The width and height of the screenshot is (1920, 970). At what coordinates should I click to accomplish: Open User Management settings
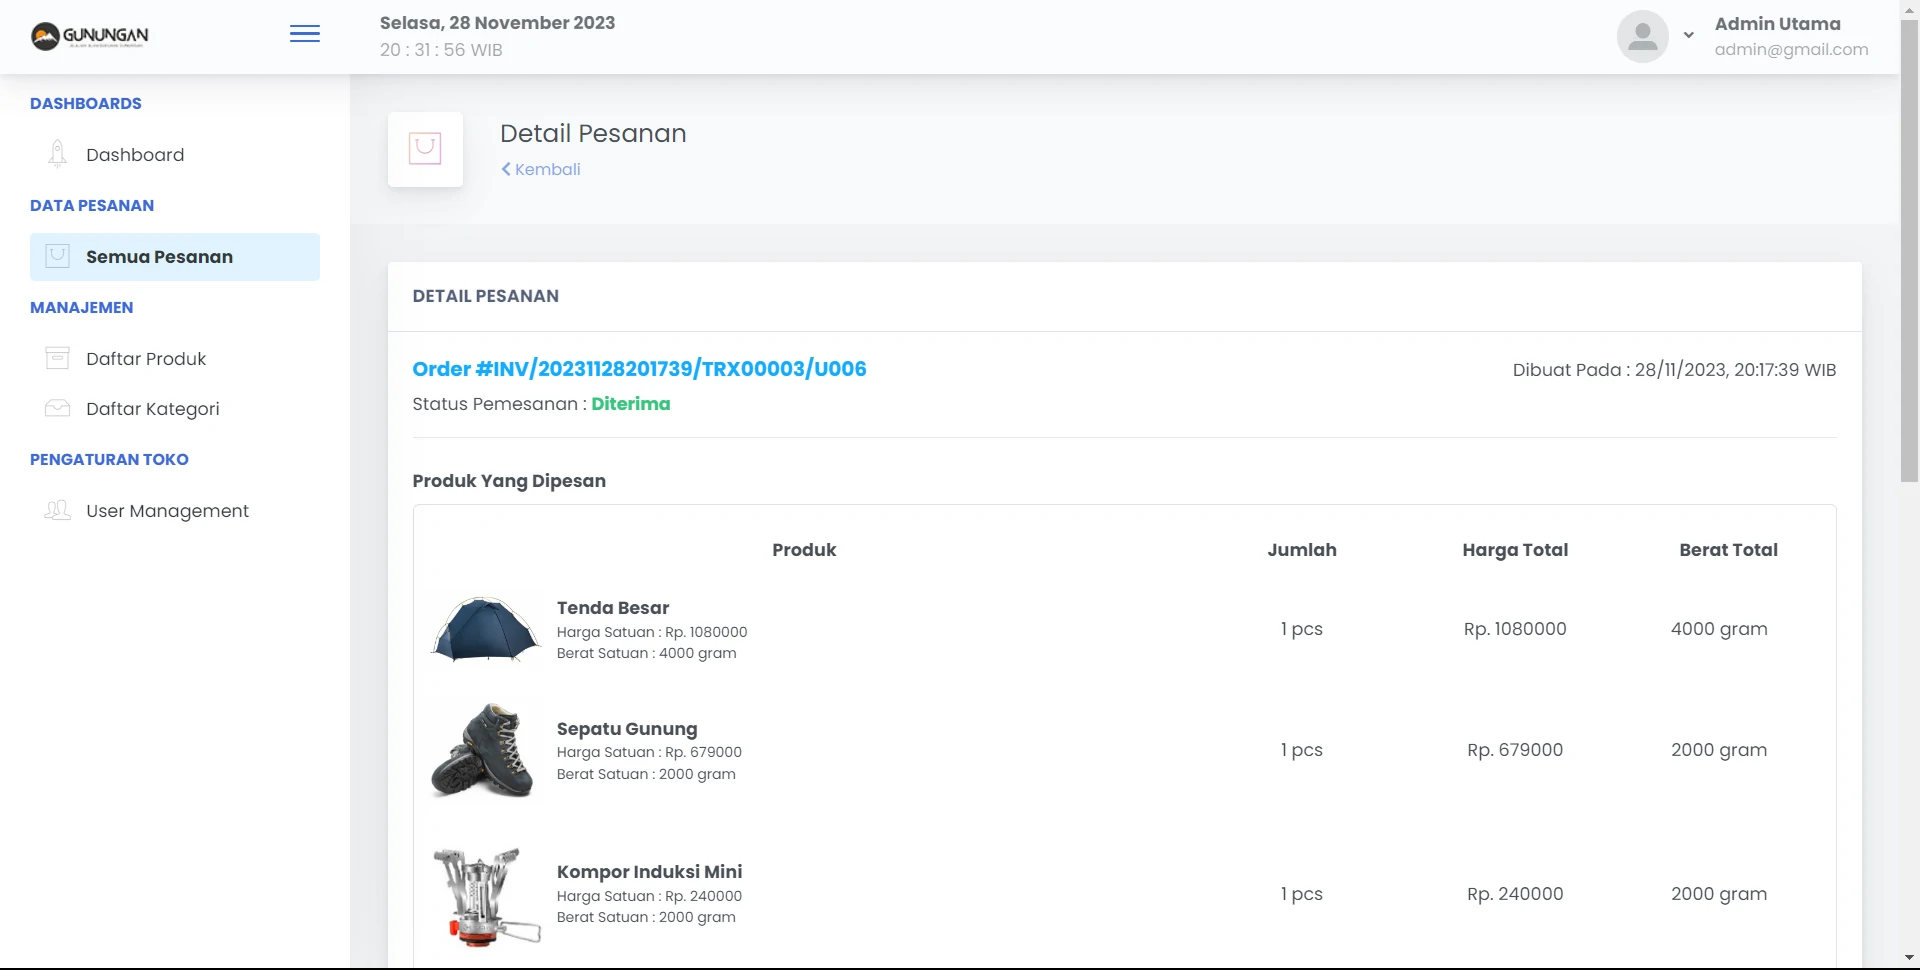167,511
